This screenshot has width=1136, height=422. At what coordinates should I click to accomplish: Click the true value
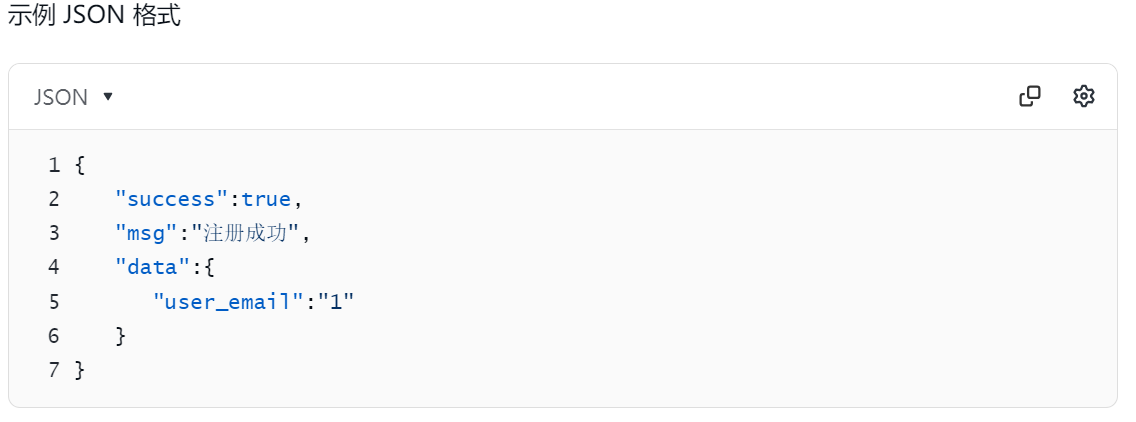pyautogui.click(x=266, y=199)
